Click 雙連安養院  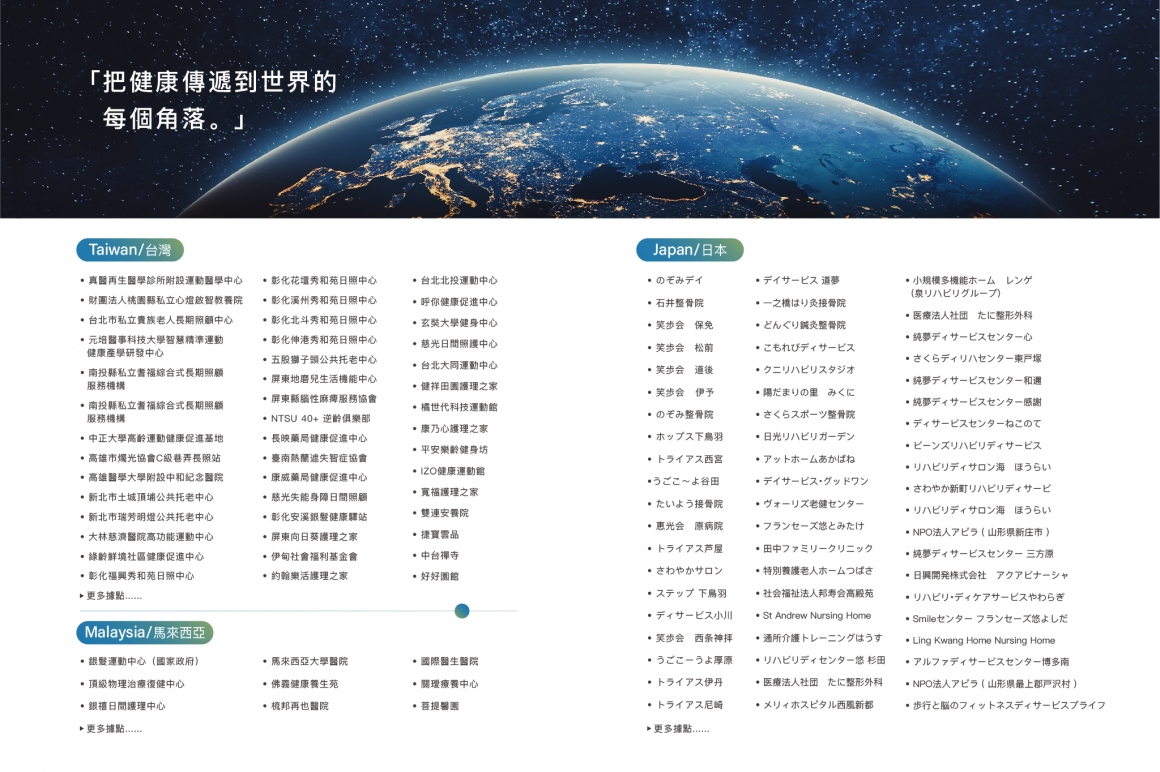(444, 513)
